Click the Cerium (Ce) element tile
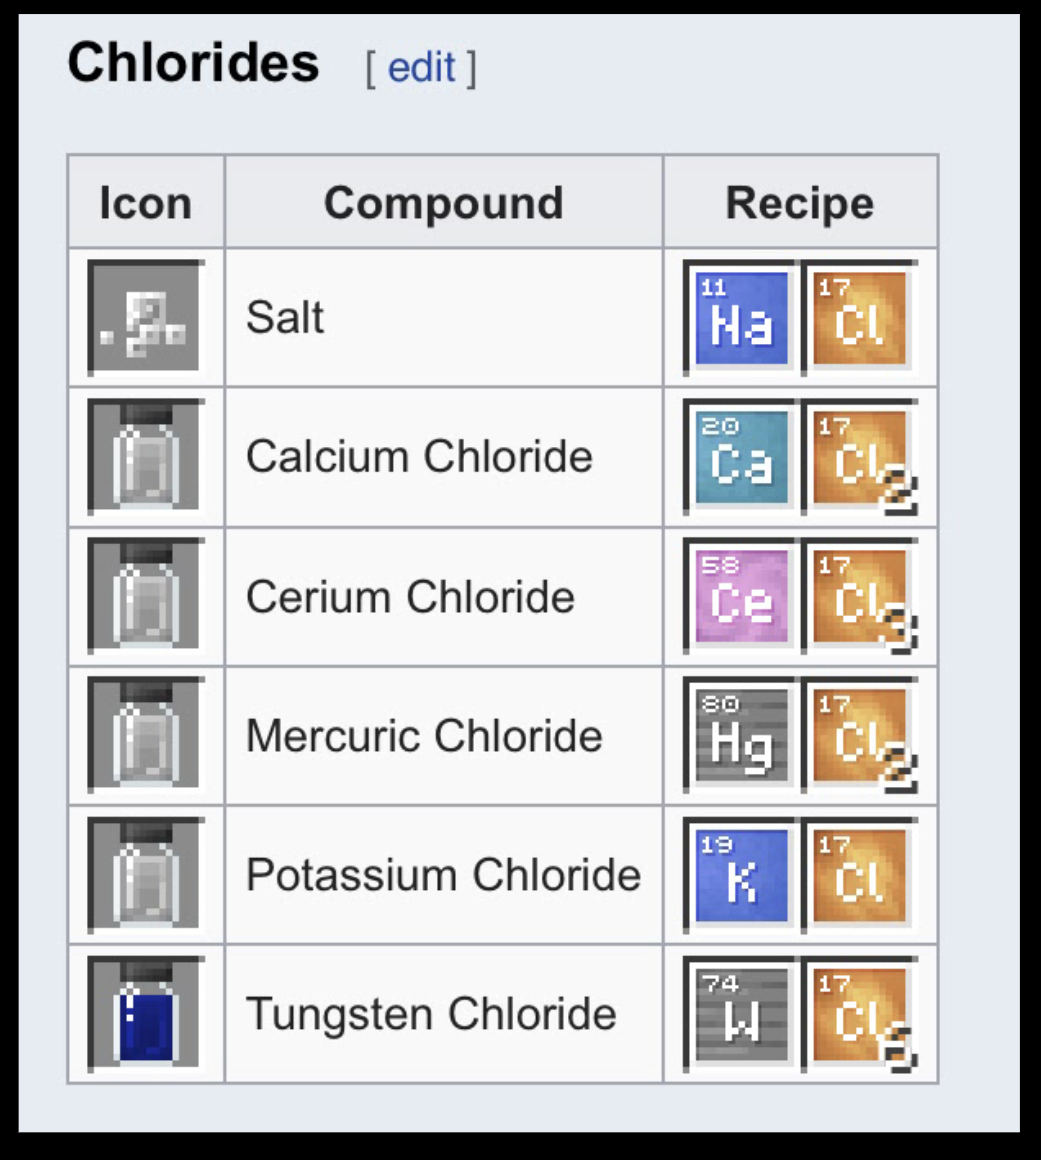This screenshot has height=1160, width=1041. tap(740, 596)
